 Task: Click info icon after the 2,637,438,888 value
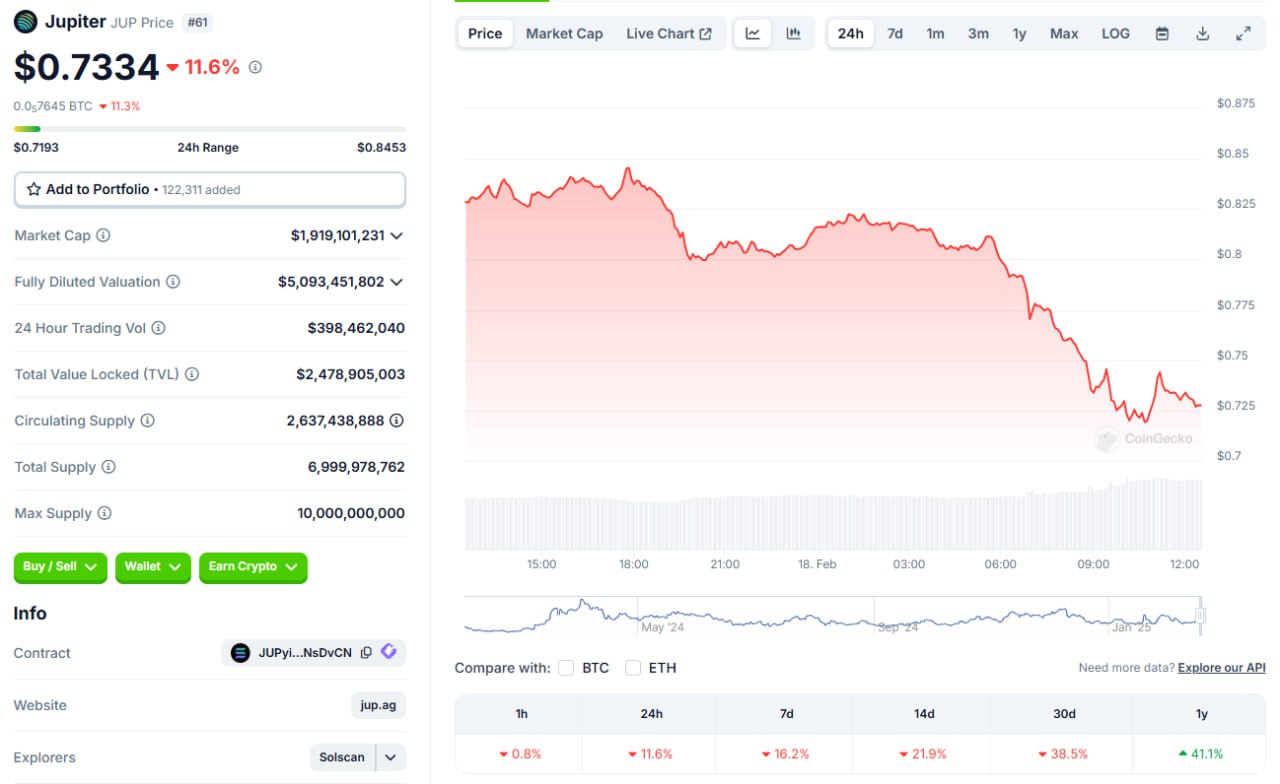pos(396,421)
